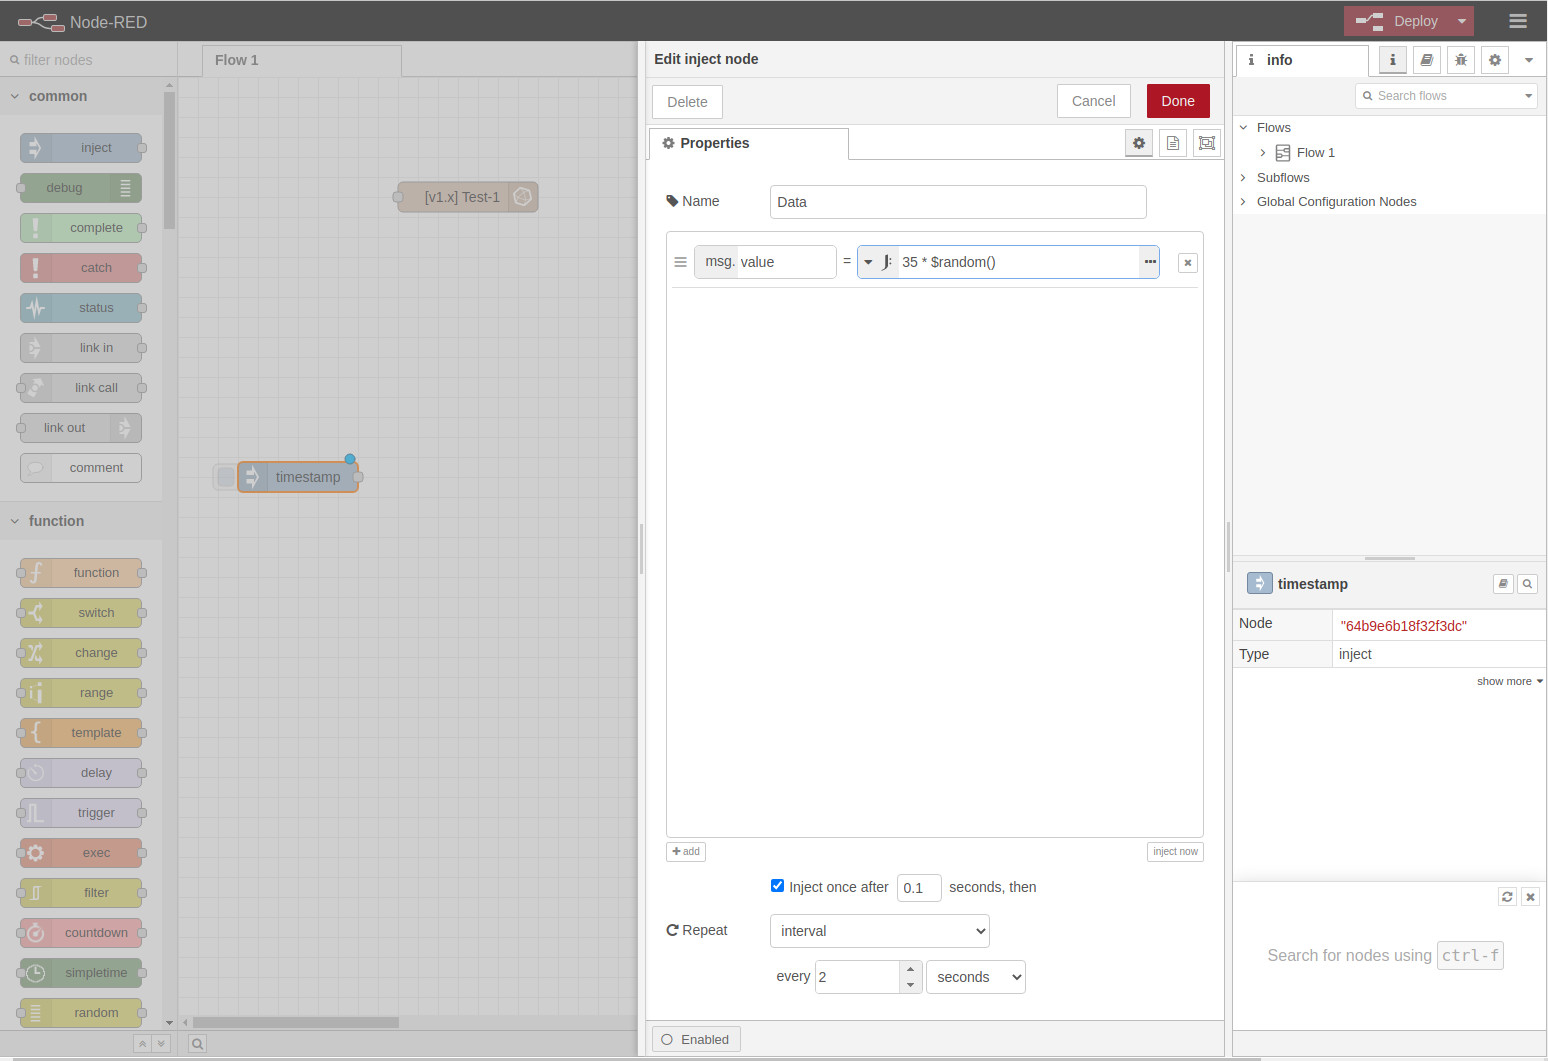Screen dimensions: 1548x1061
Task: Open node settings gear icon in Properties
Action: coord(1138,143)
